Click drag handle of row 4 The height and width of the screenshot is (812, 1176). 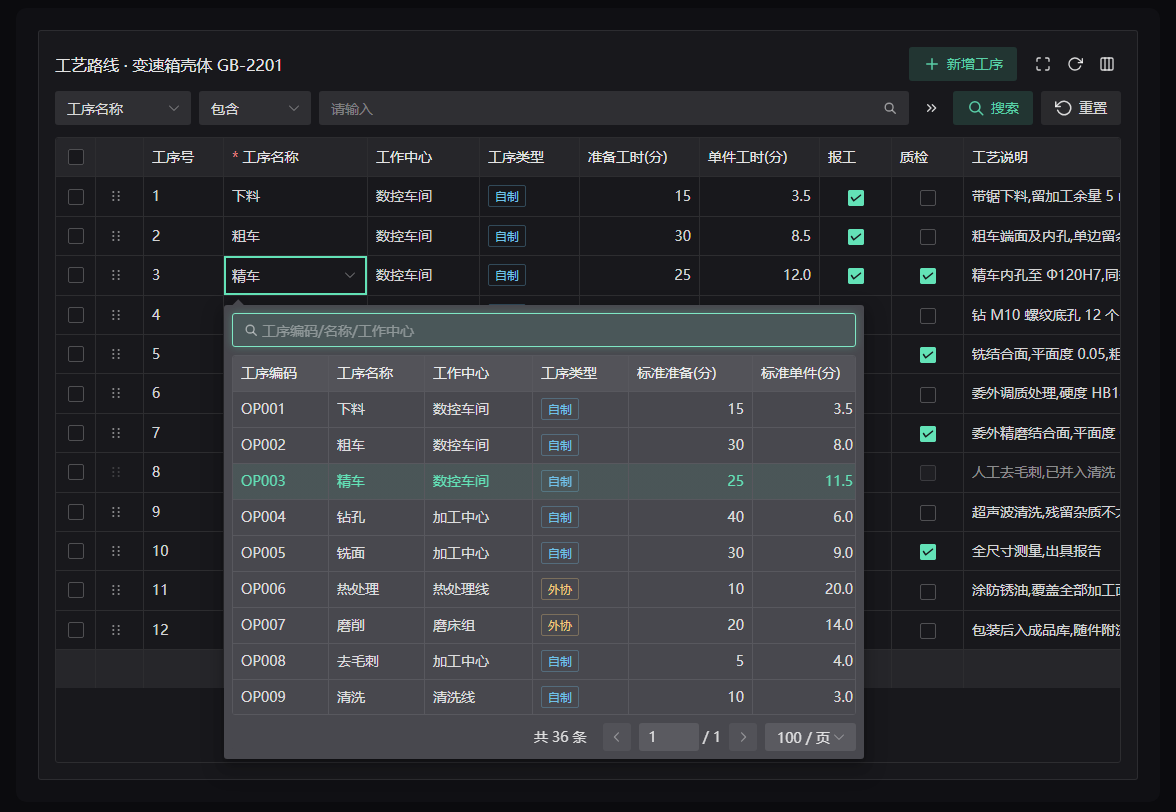(116, 315)
